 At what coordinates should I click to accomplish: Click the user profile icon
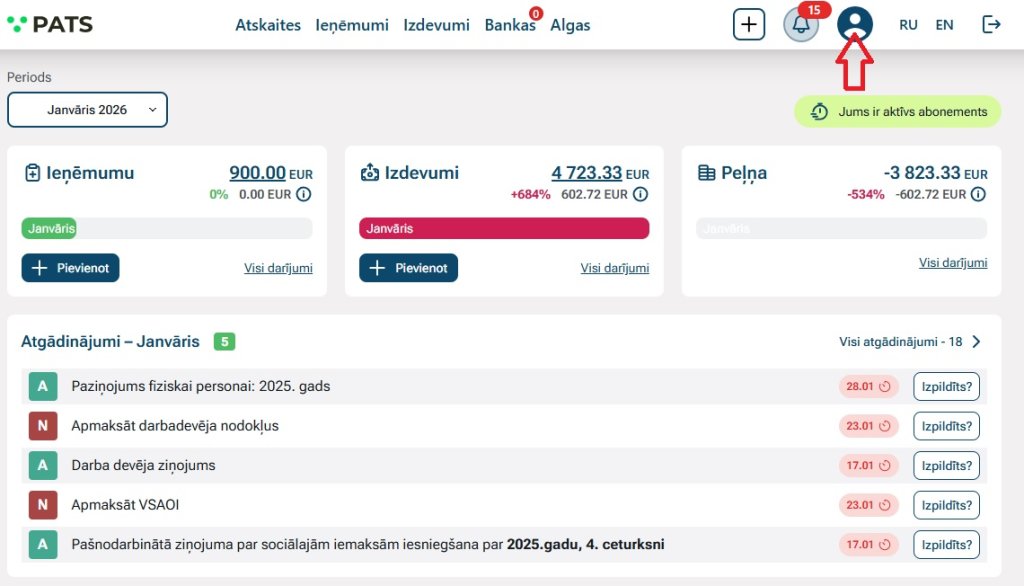(854, 24)
